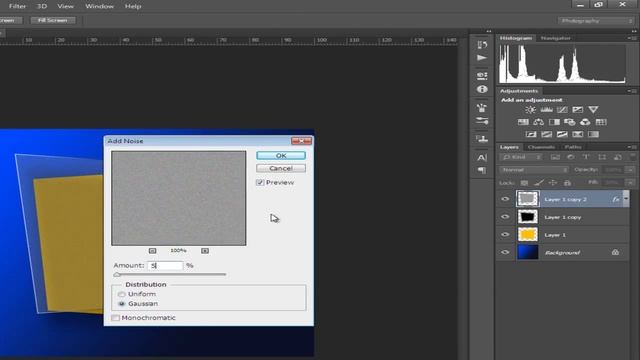Select Gaussian distribution radio button

pos(122,304)
